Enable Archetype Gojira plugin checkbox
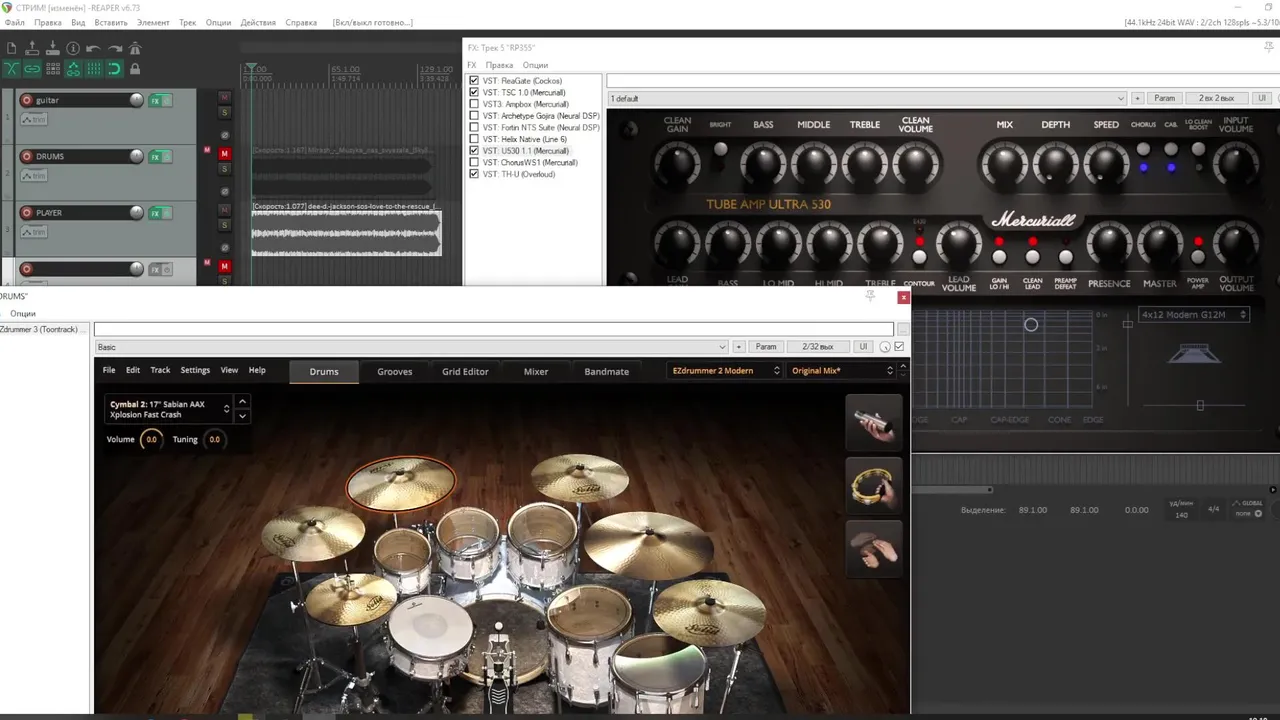Viewport: 1280px width, 720px height. 474,116
